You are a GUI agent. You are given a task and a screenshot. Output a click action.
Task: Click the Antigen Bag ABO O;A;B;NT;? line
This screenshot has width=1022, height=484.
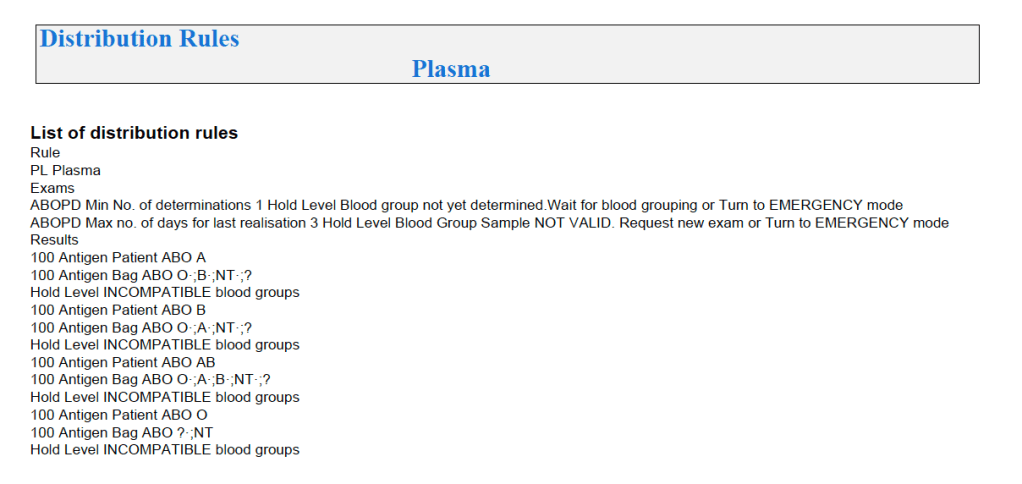(150, 380)
